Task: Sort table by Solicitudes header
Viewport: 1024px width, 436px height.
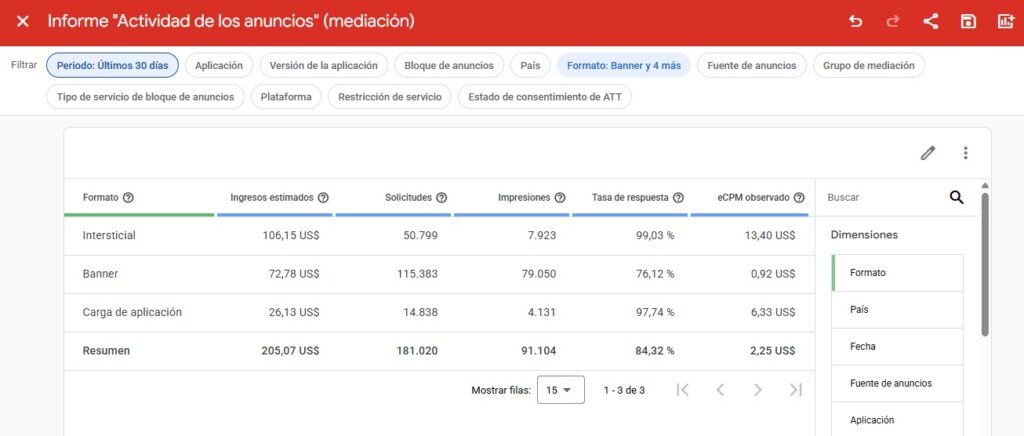Action: click(408, 198)
